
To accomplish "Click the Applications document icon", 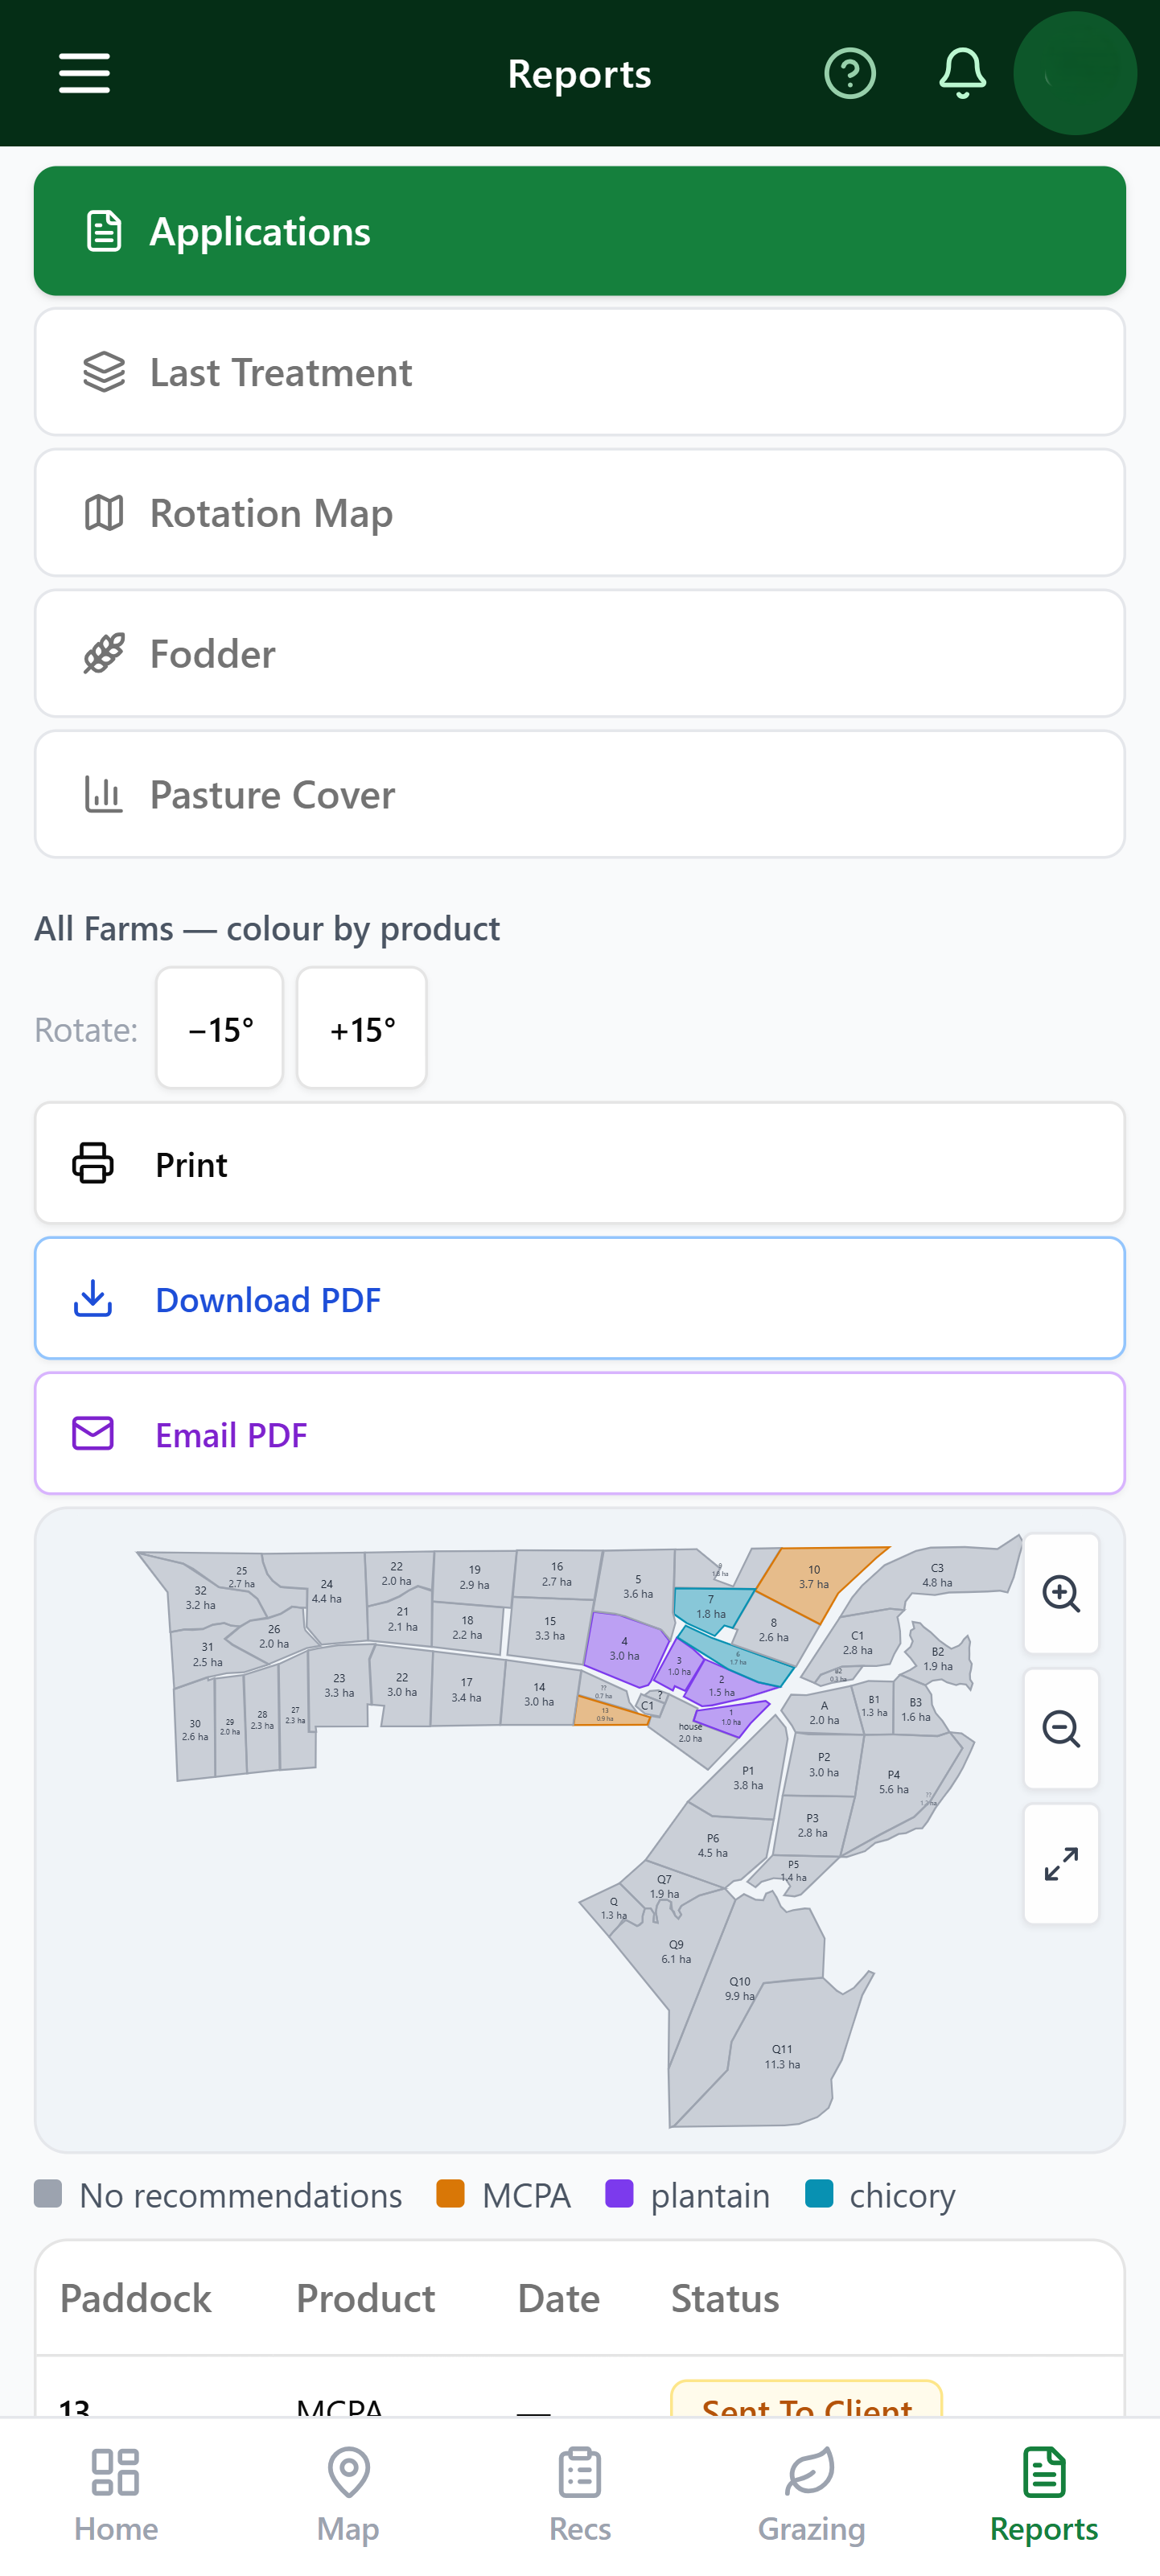I will [104, 231].
